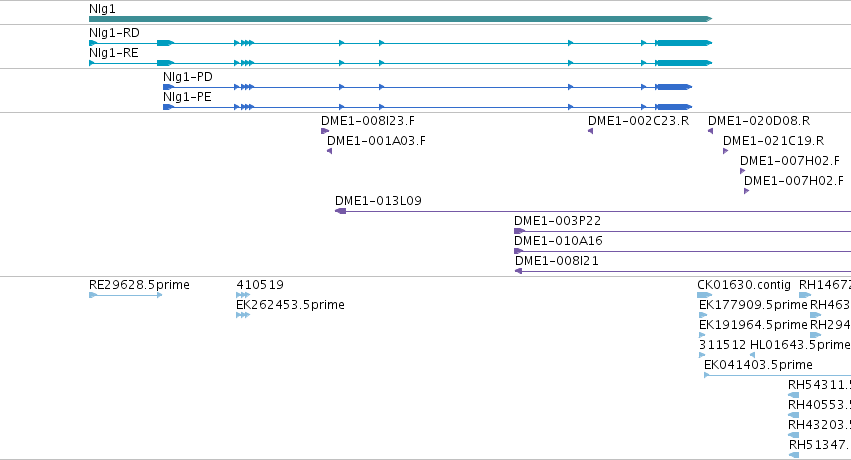
Task: Open the Nlg1-RD transcript label
Action: click(x=114, y=33)
